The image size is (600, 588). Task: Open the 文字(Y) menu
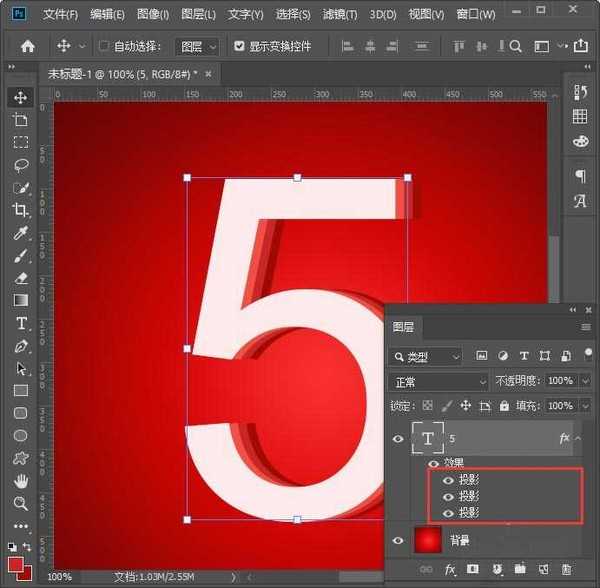(x=245, y=15)
